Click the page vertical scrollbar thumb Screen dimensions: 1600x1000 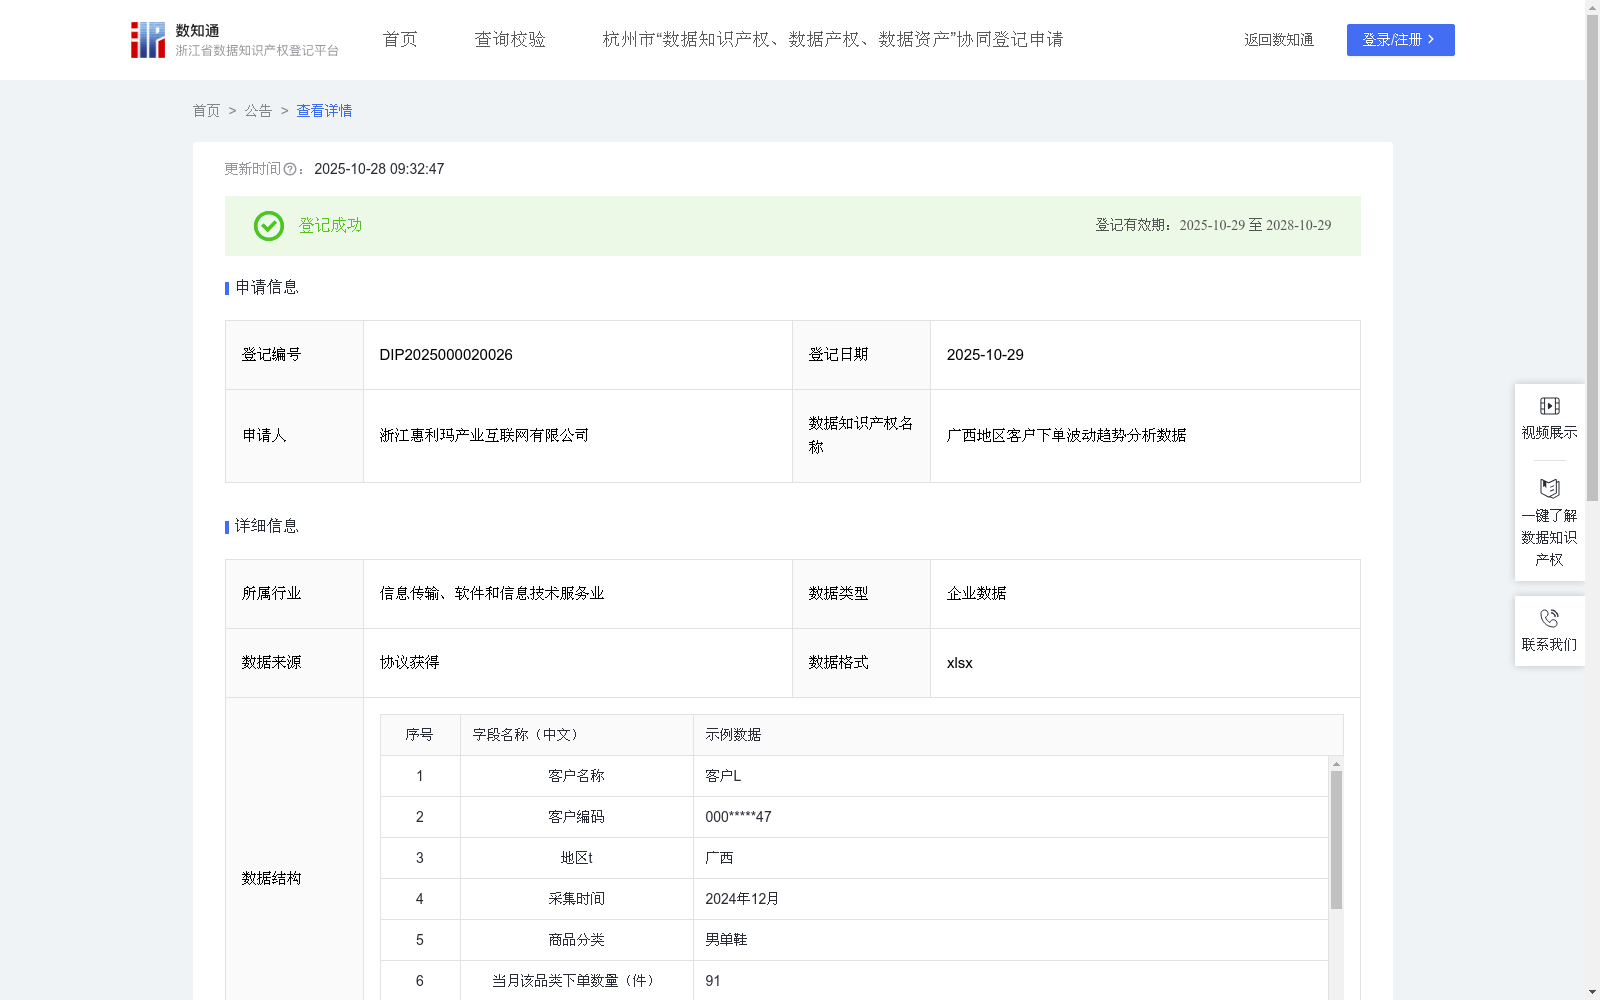tap(1592, 257)
